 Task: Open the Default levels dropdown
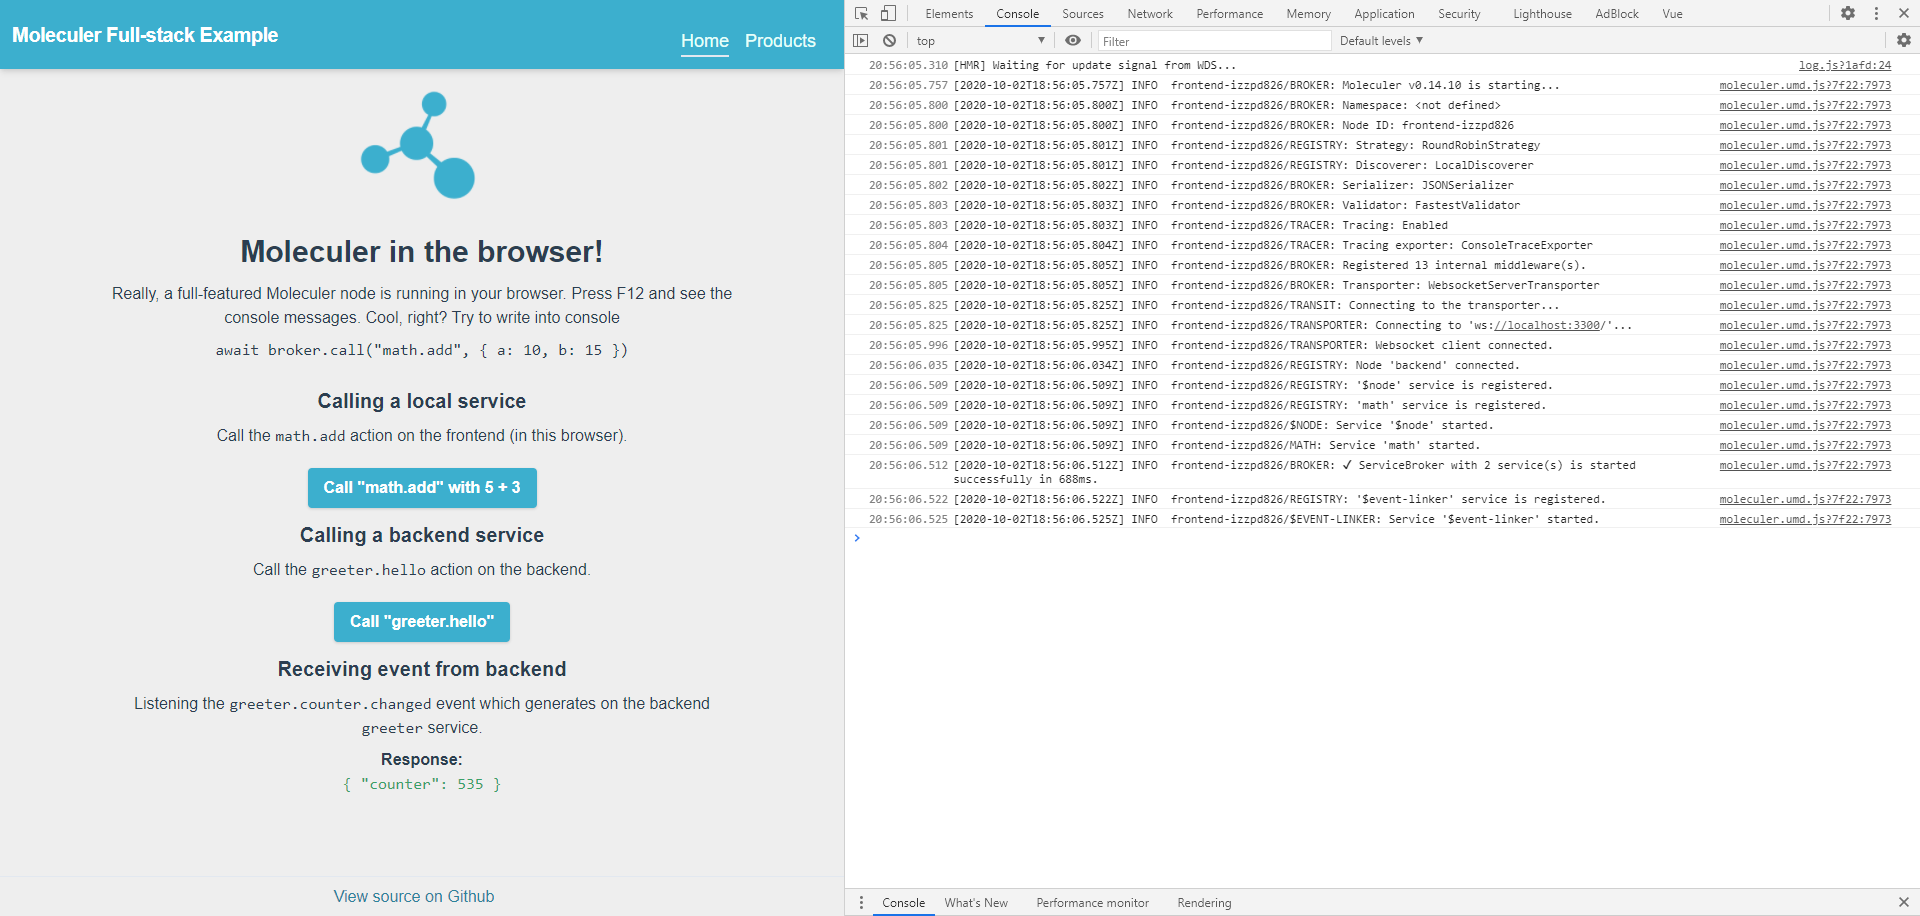click(1380, 40)
